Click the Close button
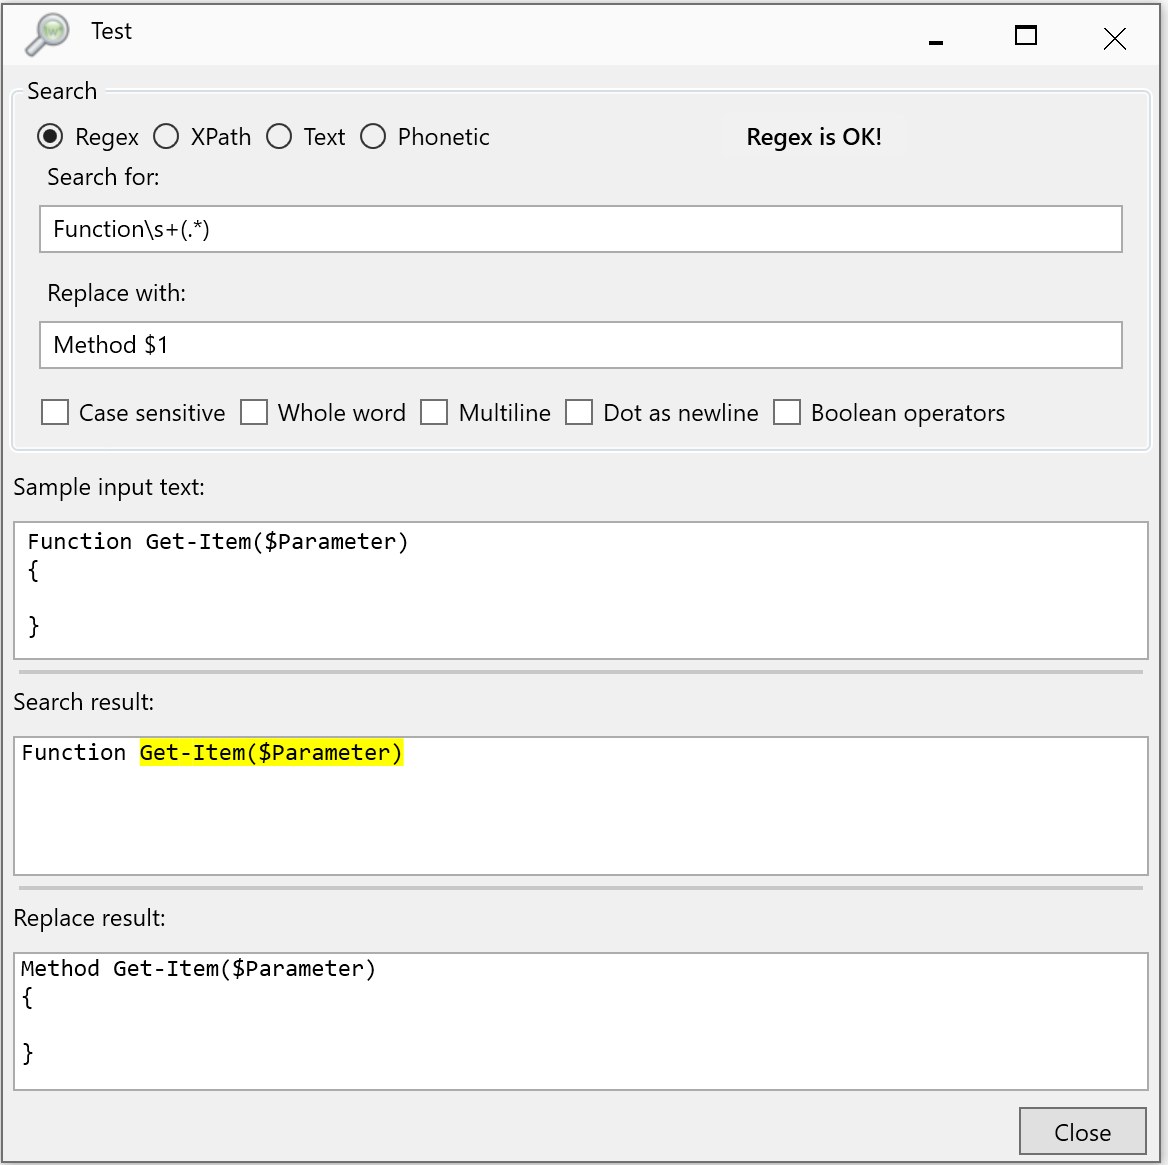 point(1082,1131)
